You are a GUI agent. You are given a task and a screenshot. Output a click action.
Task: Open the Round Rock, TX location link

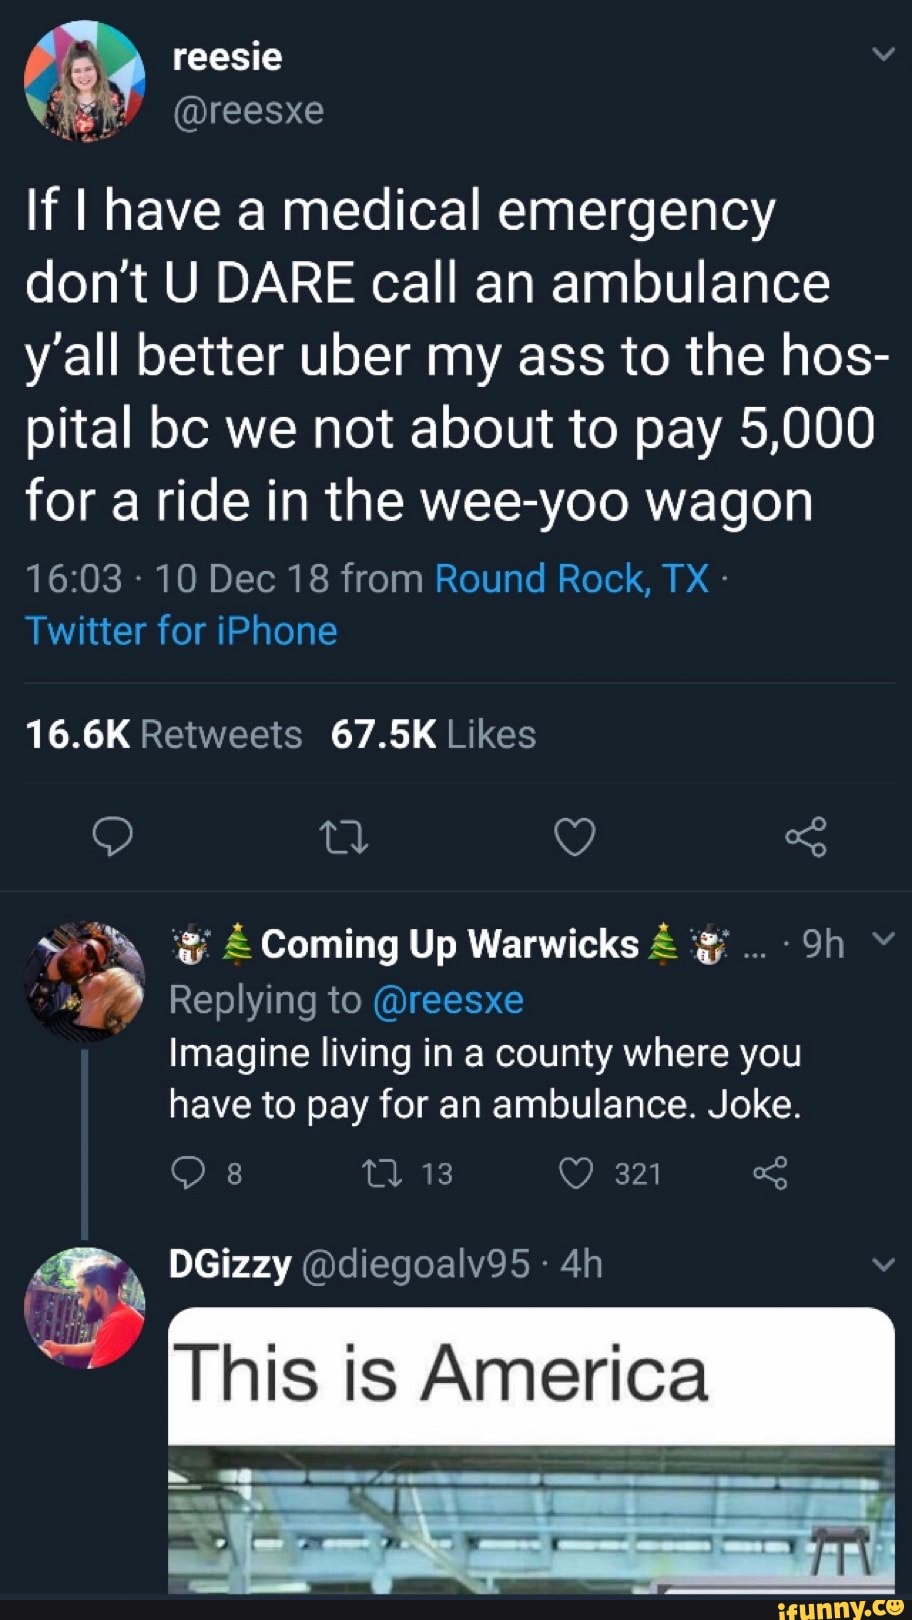point(571,578)
